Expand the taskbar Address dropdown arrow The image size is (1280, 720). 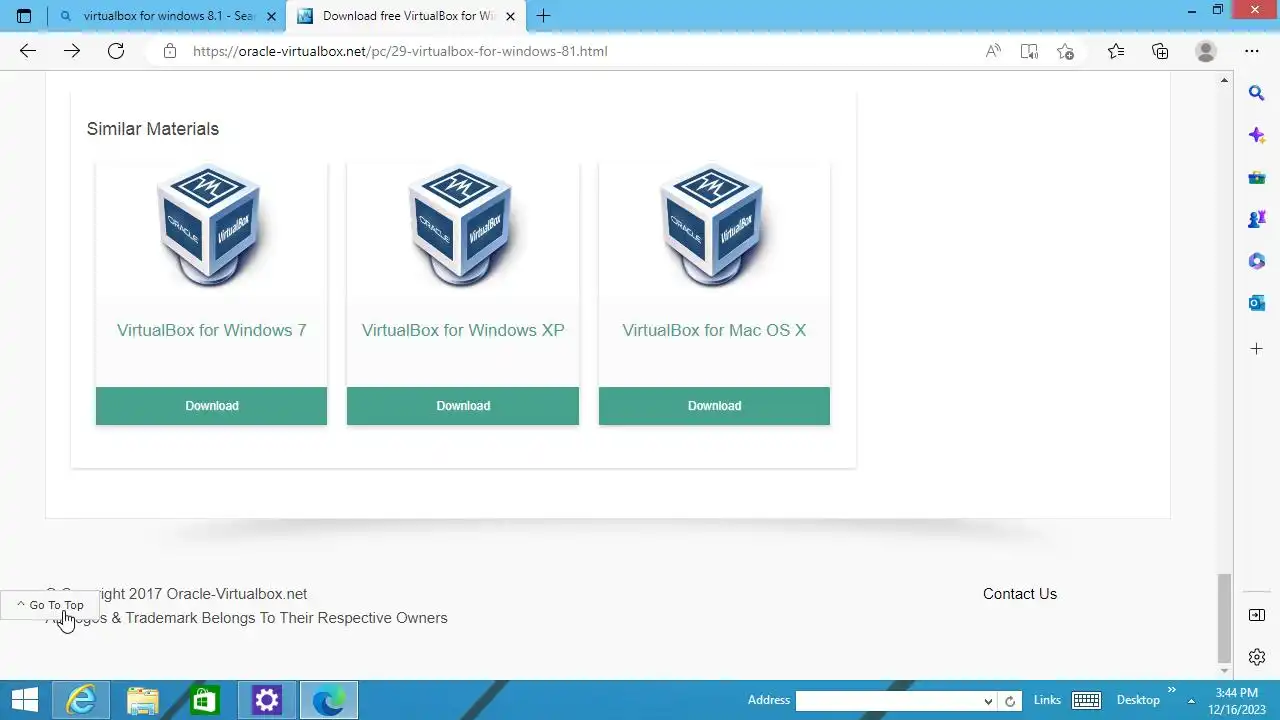[988, 701]
